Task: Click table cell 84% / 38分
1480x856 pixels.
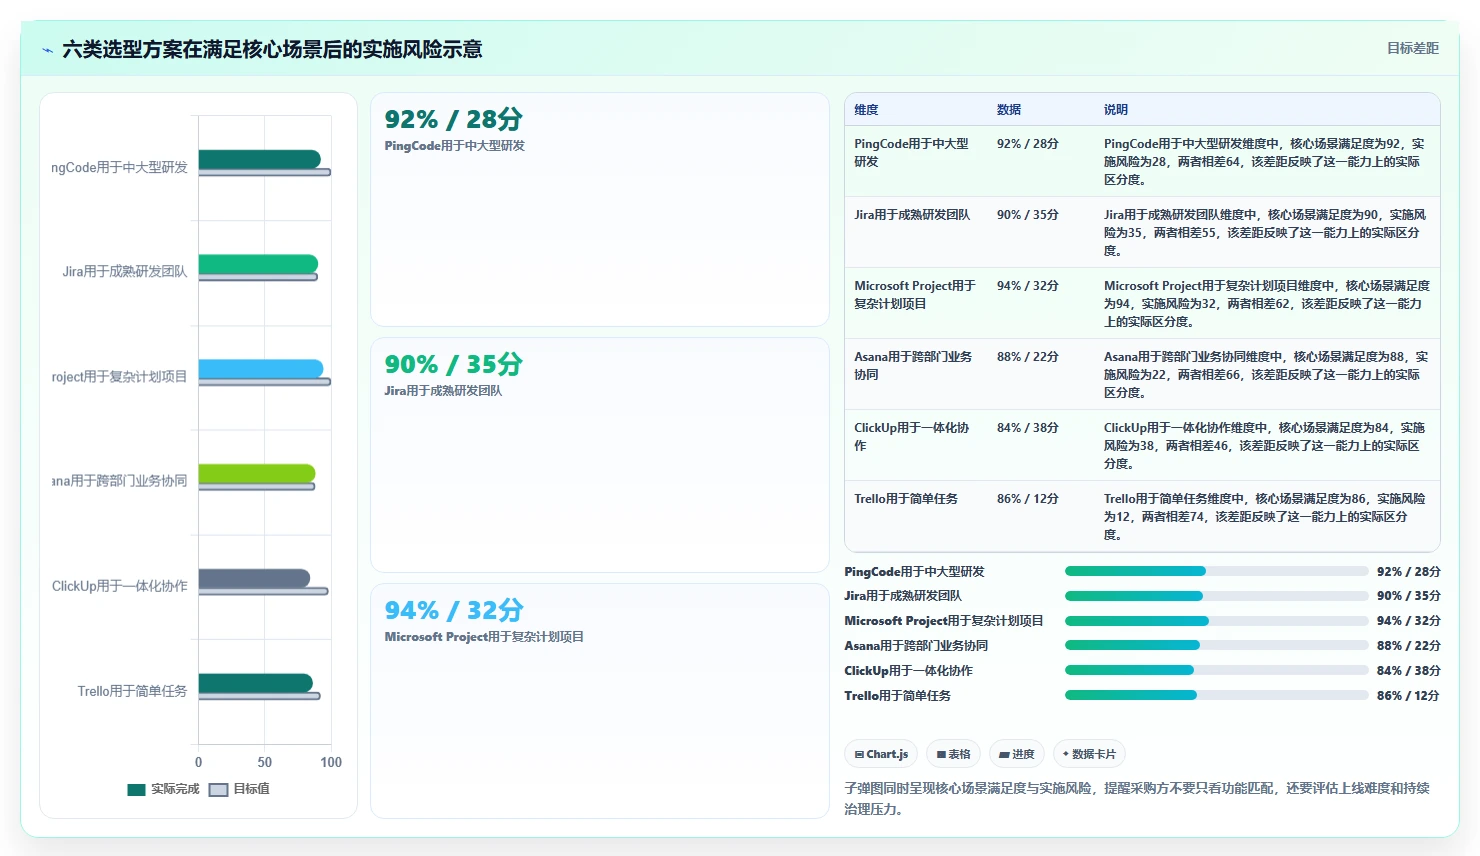Action: click(1027, 428)
